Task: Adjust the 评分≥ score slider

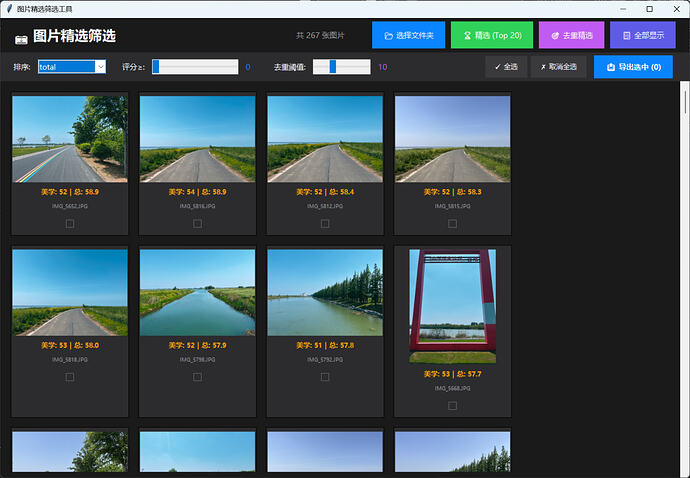Action: pyautogui.click(x=195, y=67)
